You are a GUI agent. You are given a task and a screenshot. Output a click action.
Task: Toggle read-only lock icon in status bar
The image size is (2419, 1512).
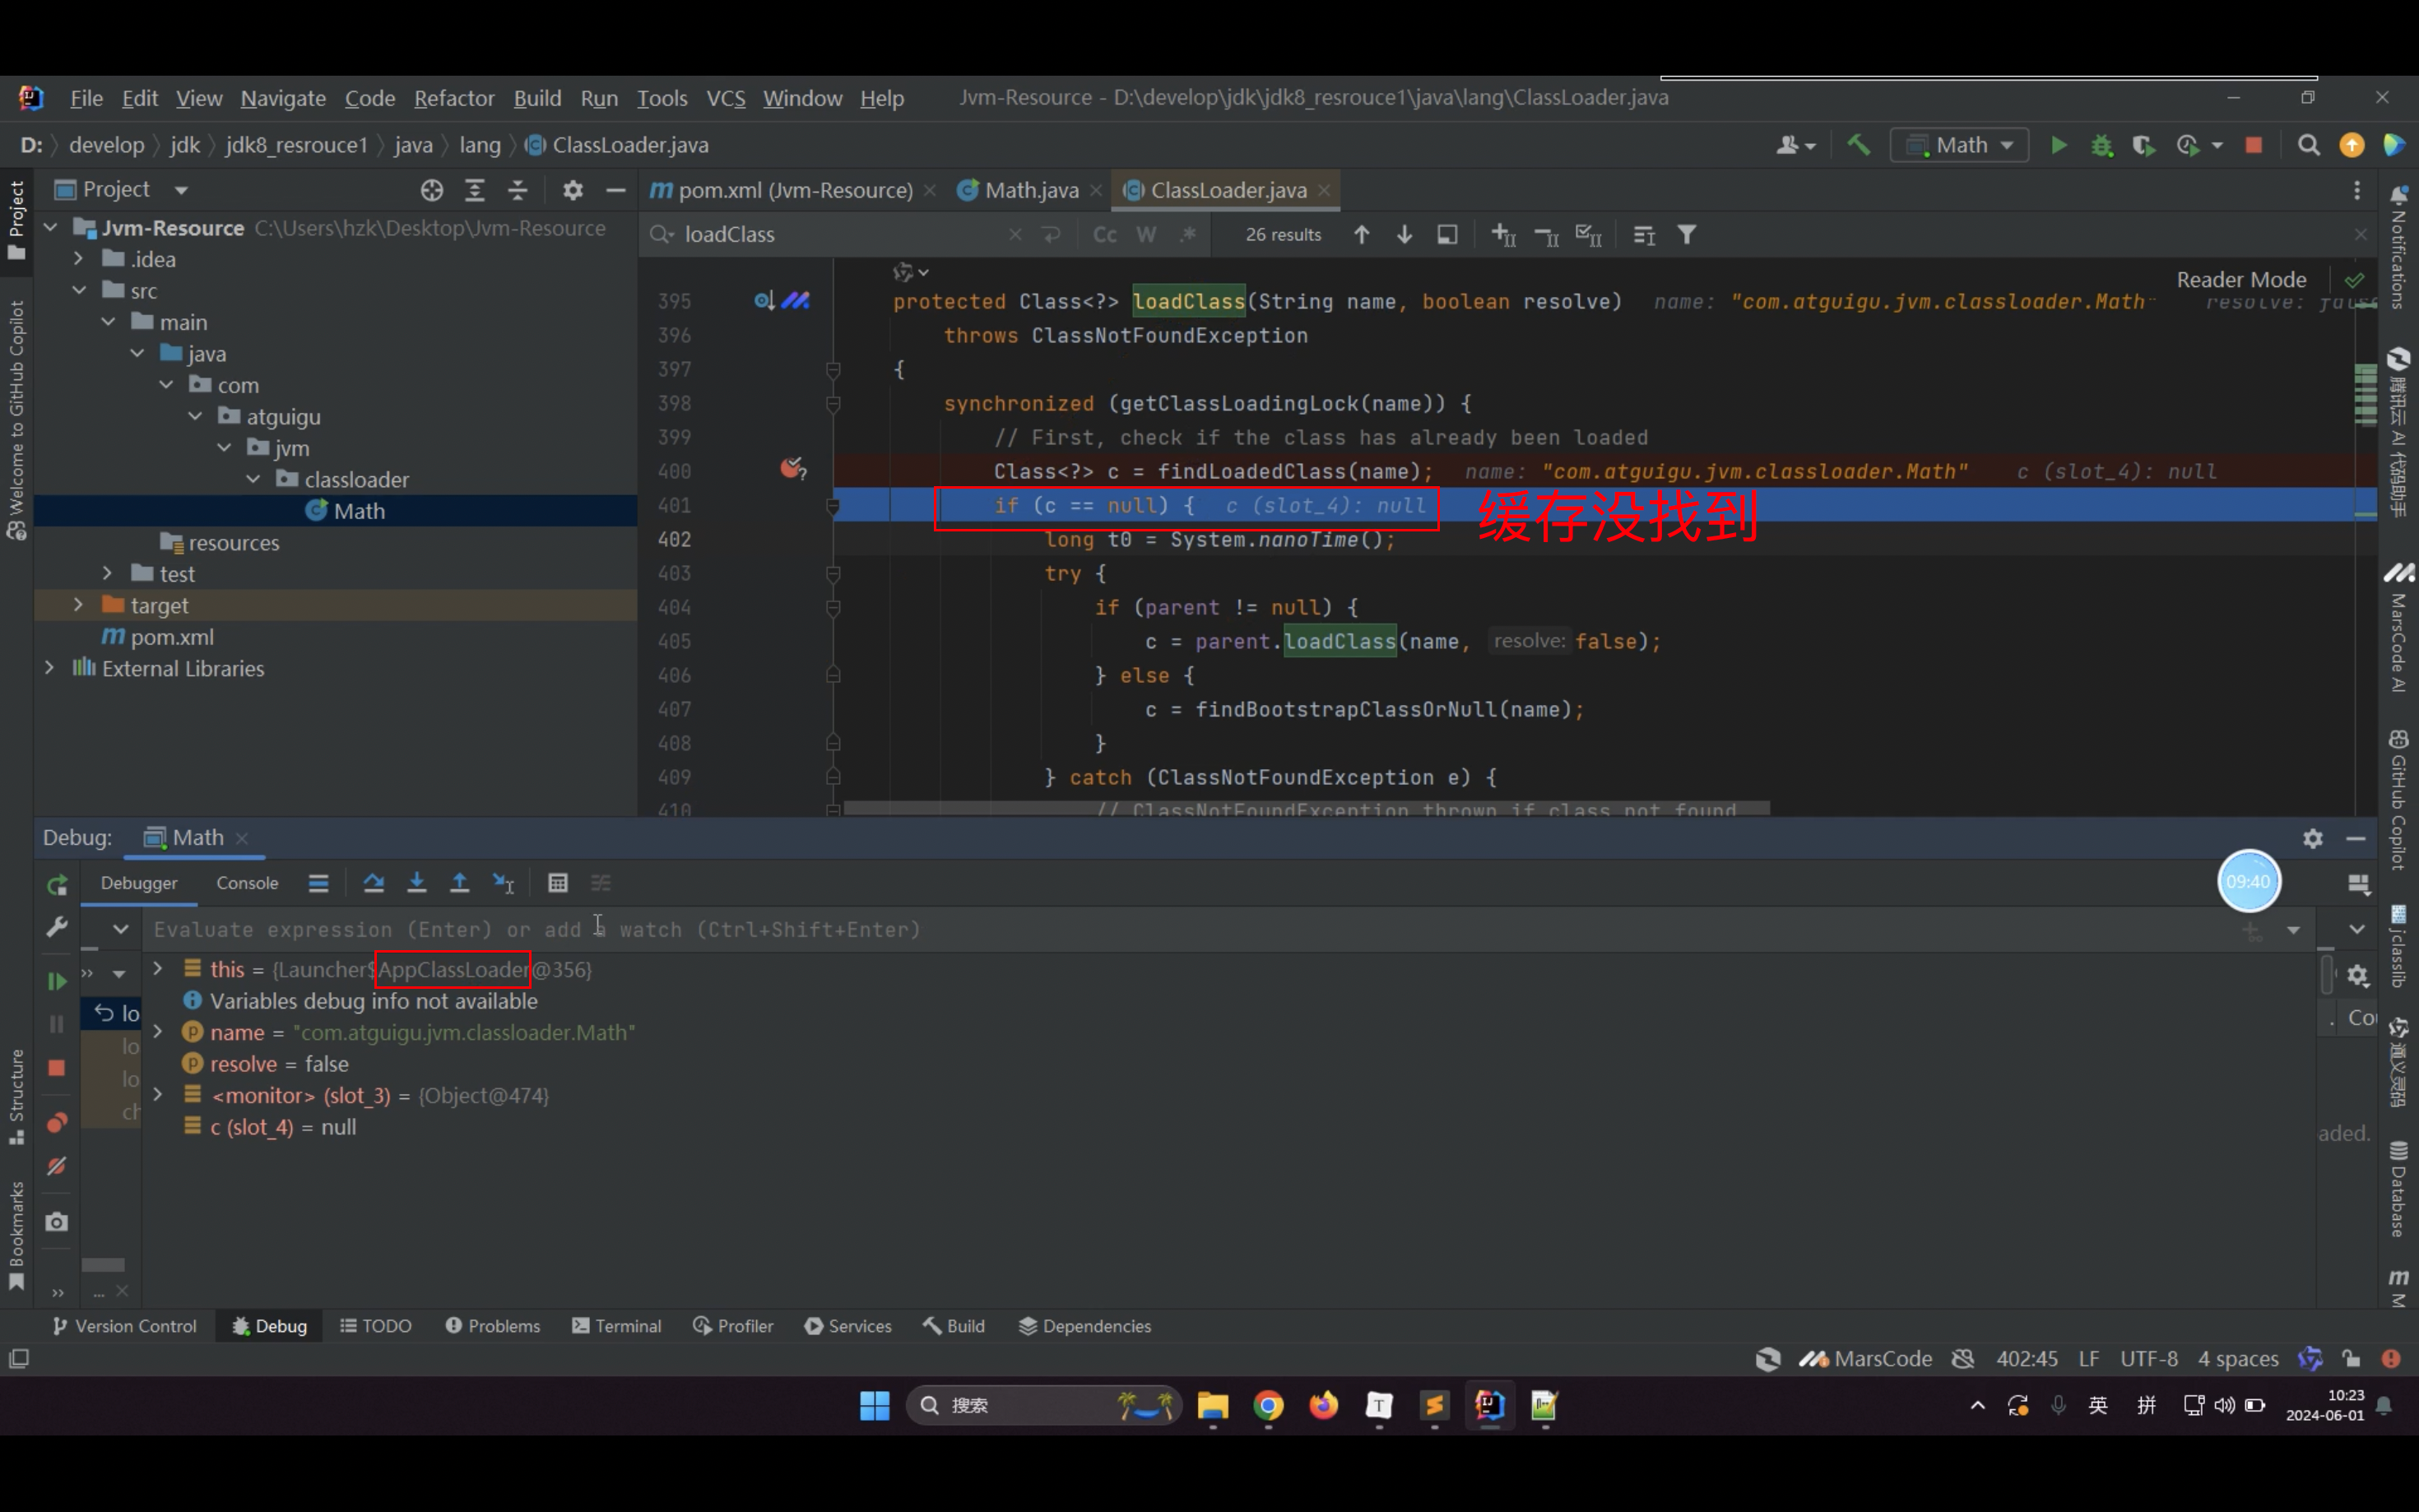click(x=2351, y=1358)
